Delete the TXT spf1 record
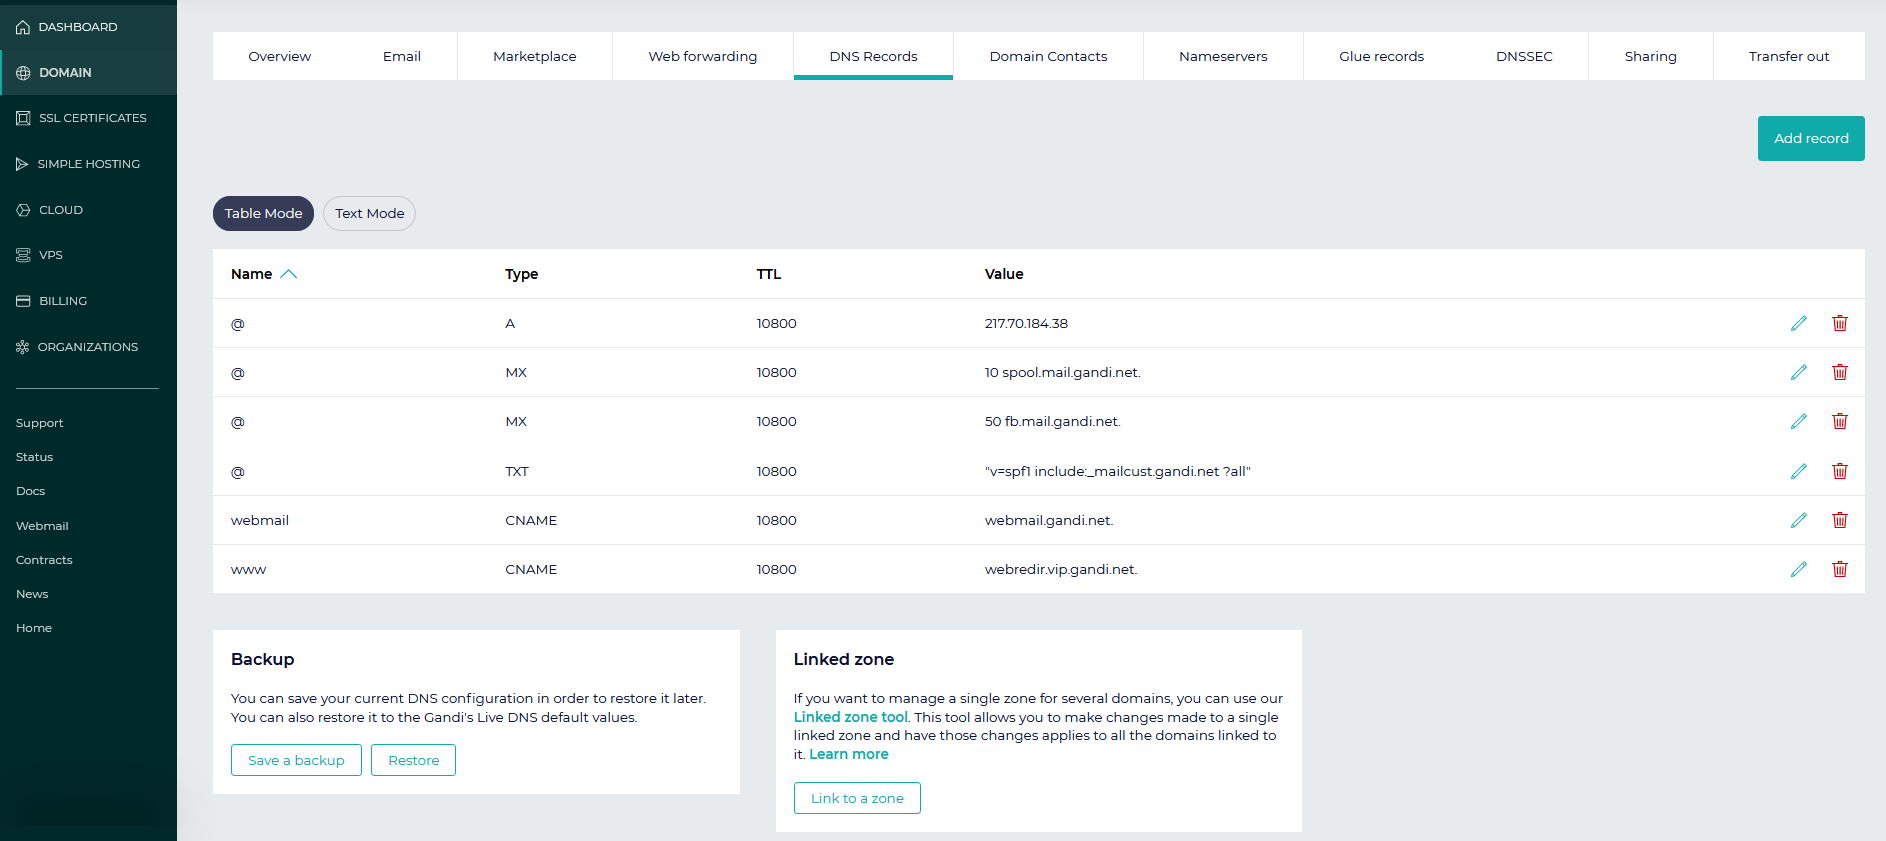1886x841 pixels. click(x=1839, y=471)
